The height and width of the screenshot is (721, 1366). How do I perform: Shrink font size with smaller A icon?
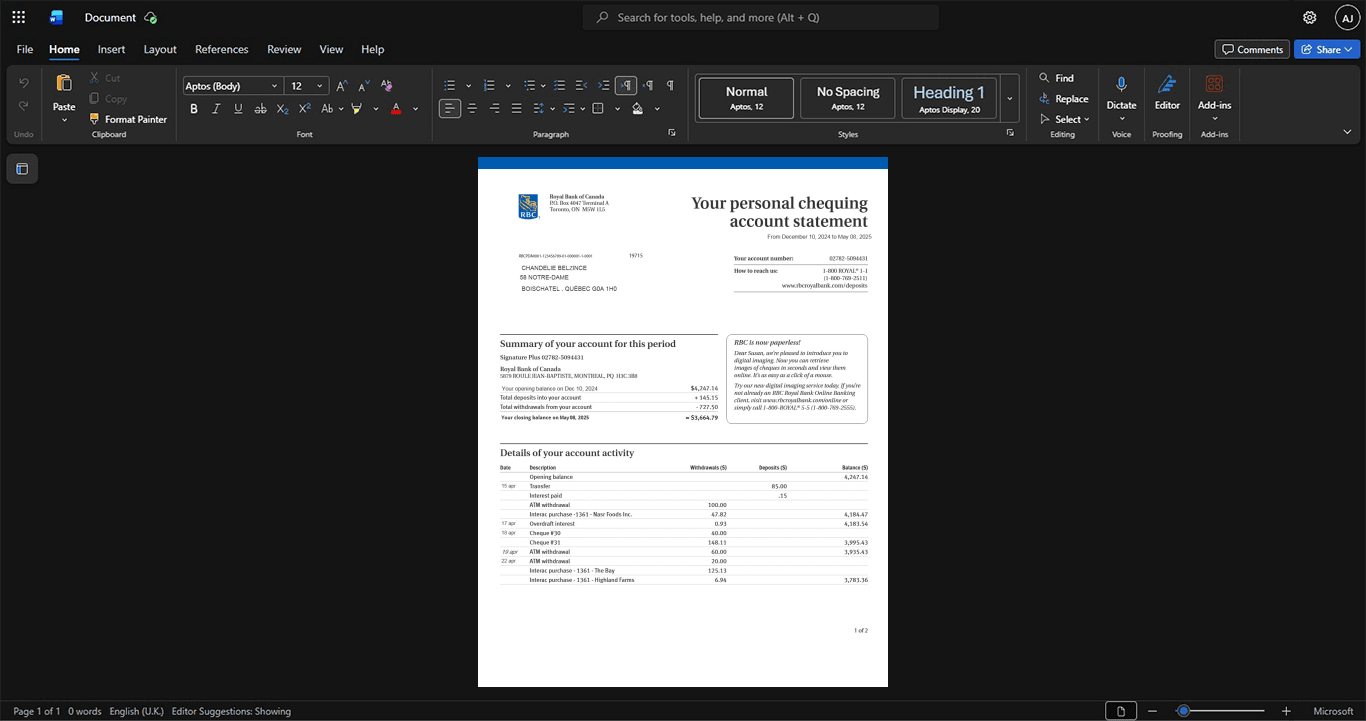(x=364, y=86)
